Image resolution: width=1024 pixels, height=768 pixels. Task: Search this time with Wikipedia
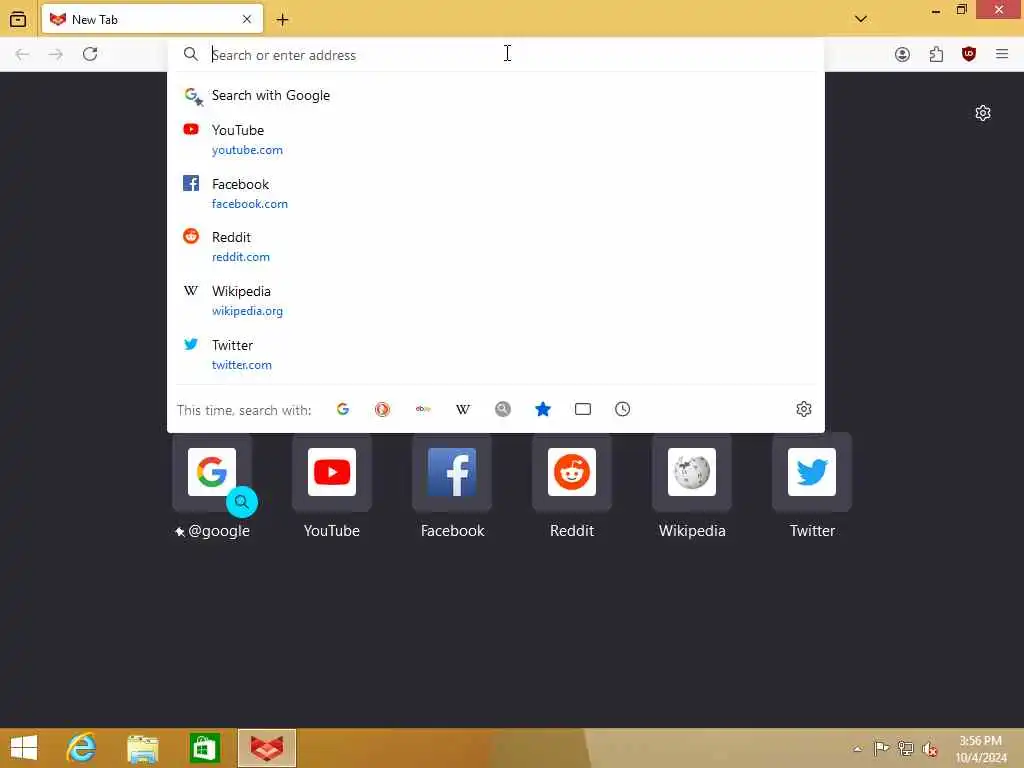click(463, 409)
